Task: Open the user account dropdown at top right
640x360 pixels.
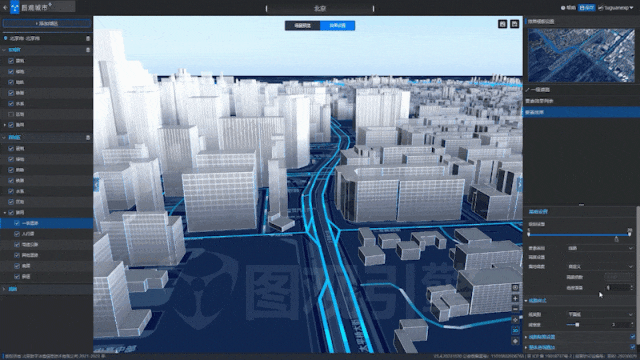Action: (616, 8)
